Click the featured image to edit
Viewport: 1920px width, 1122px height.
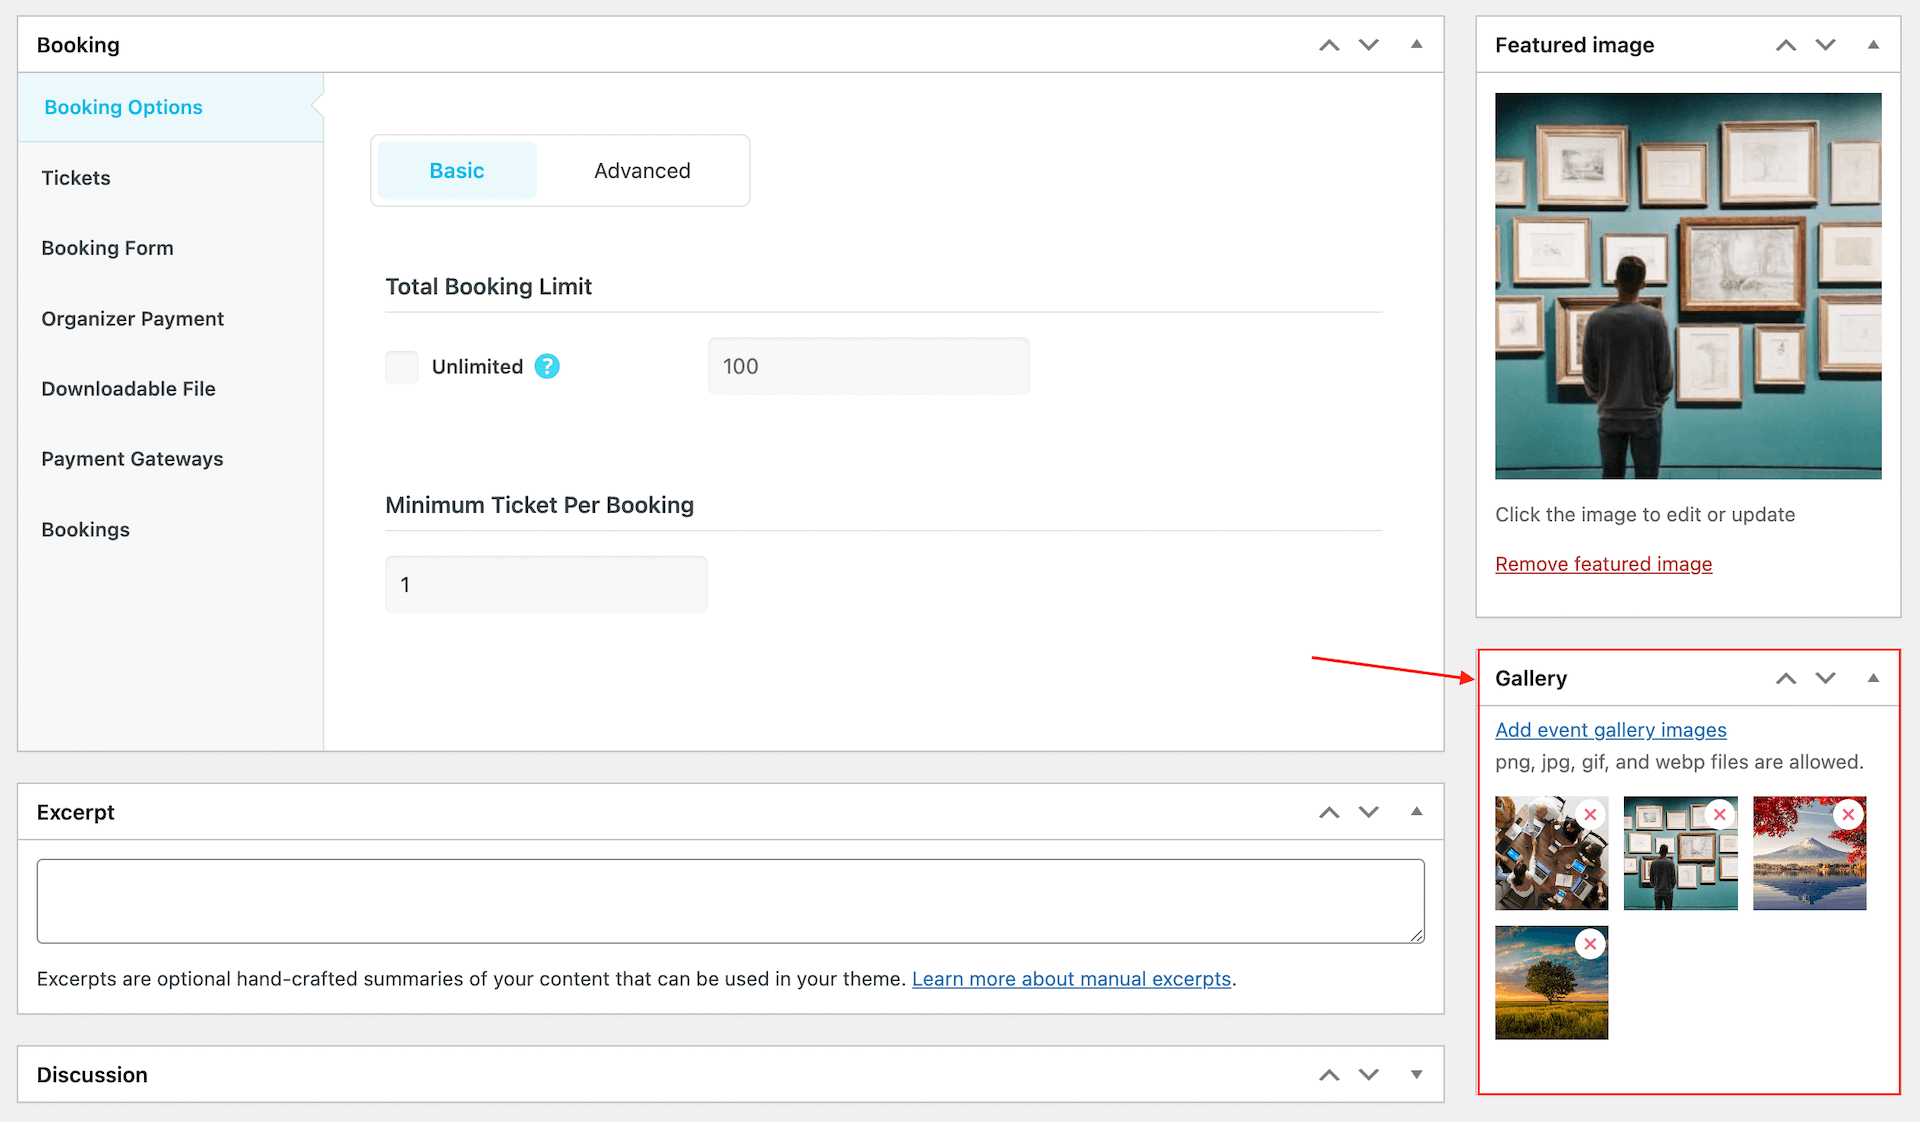coord(1688,286)
